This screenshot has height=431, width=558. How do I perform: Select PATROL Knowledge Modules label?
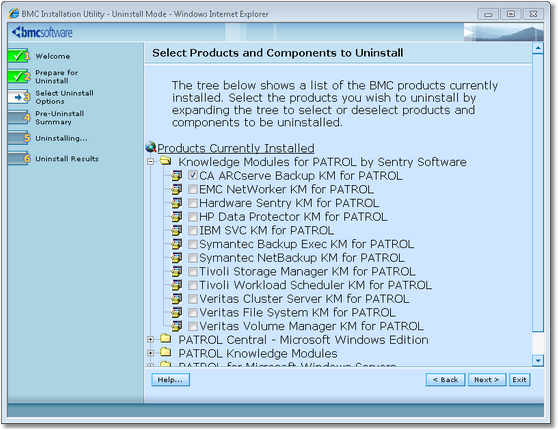click(x=258, y=353)
